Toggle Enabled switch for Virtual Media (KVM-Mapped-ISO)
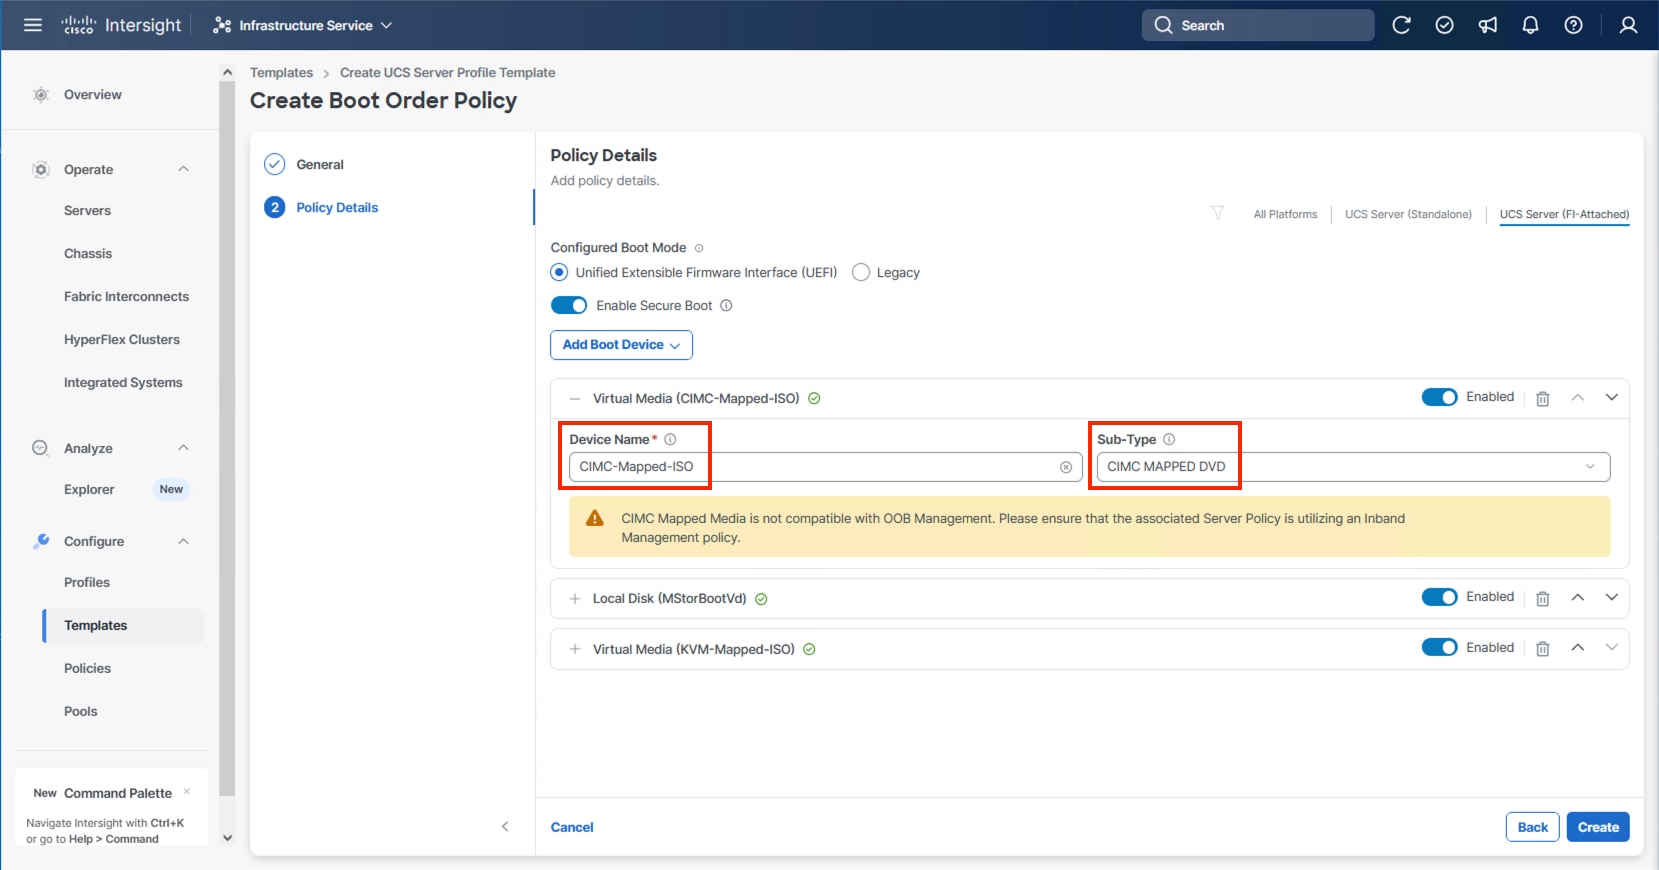Image resolution: width=1659 pixels, height=870 pixels. coord(1439,647)
